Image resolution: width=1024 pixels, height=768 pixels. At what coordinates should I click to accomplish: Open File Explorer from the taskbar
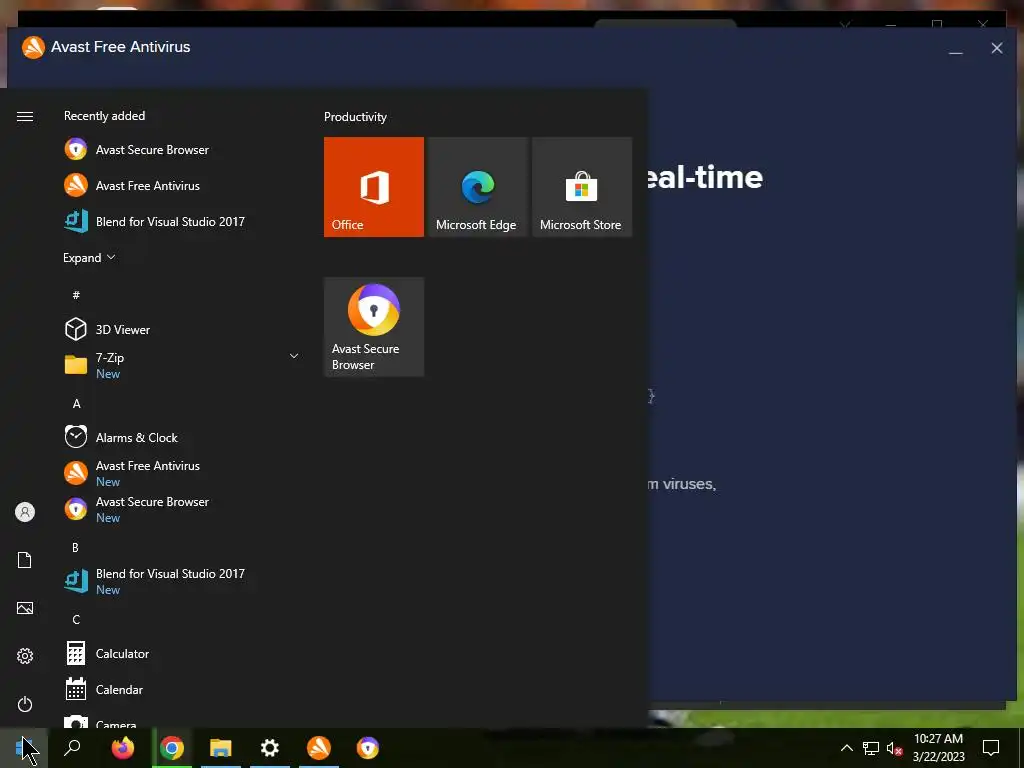pyautogui.click(x=221, y=748)
